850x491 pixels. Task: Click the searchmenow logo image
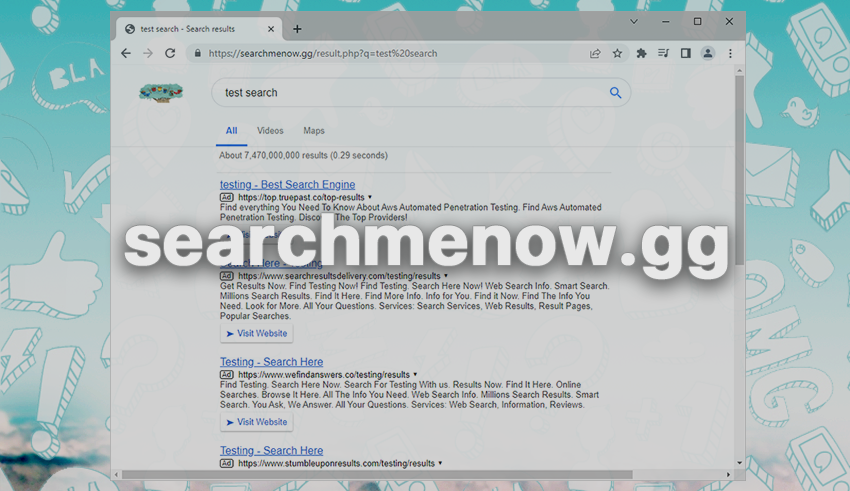pos(161,93)
